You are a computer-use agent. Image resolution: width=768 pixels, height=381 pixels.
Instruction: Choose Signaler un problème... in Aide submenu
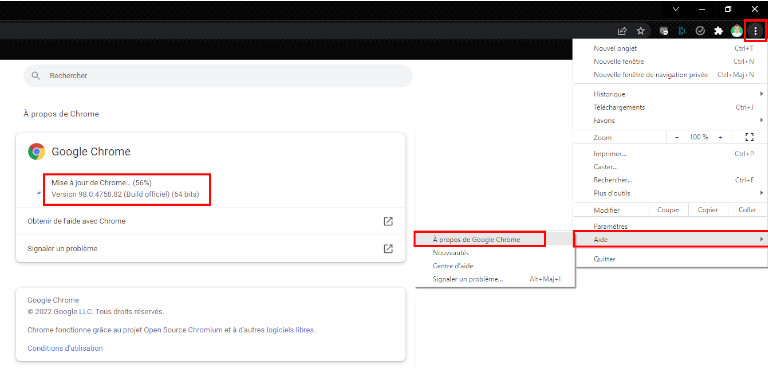495,279
